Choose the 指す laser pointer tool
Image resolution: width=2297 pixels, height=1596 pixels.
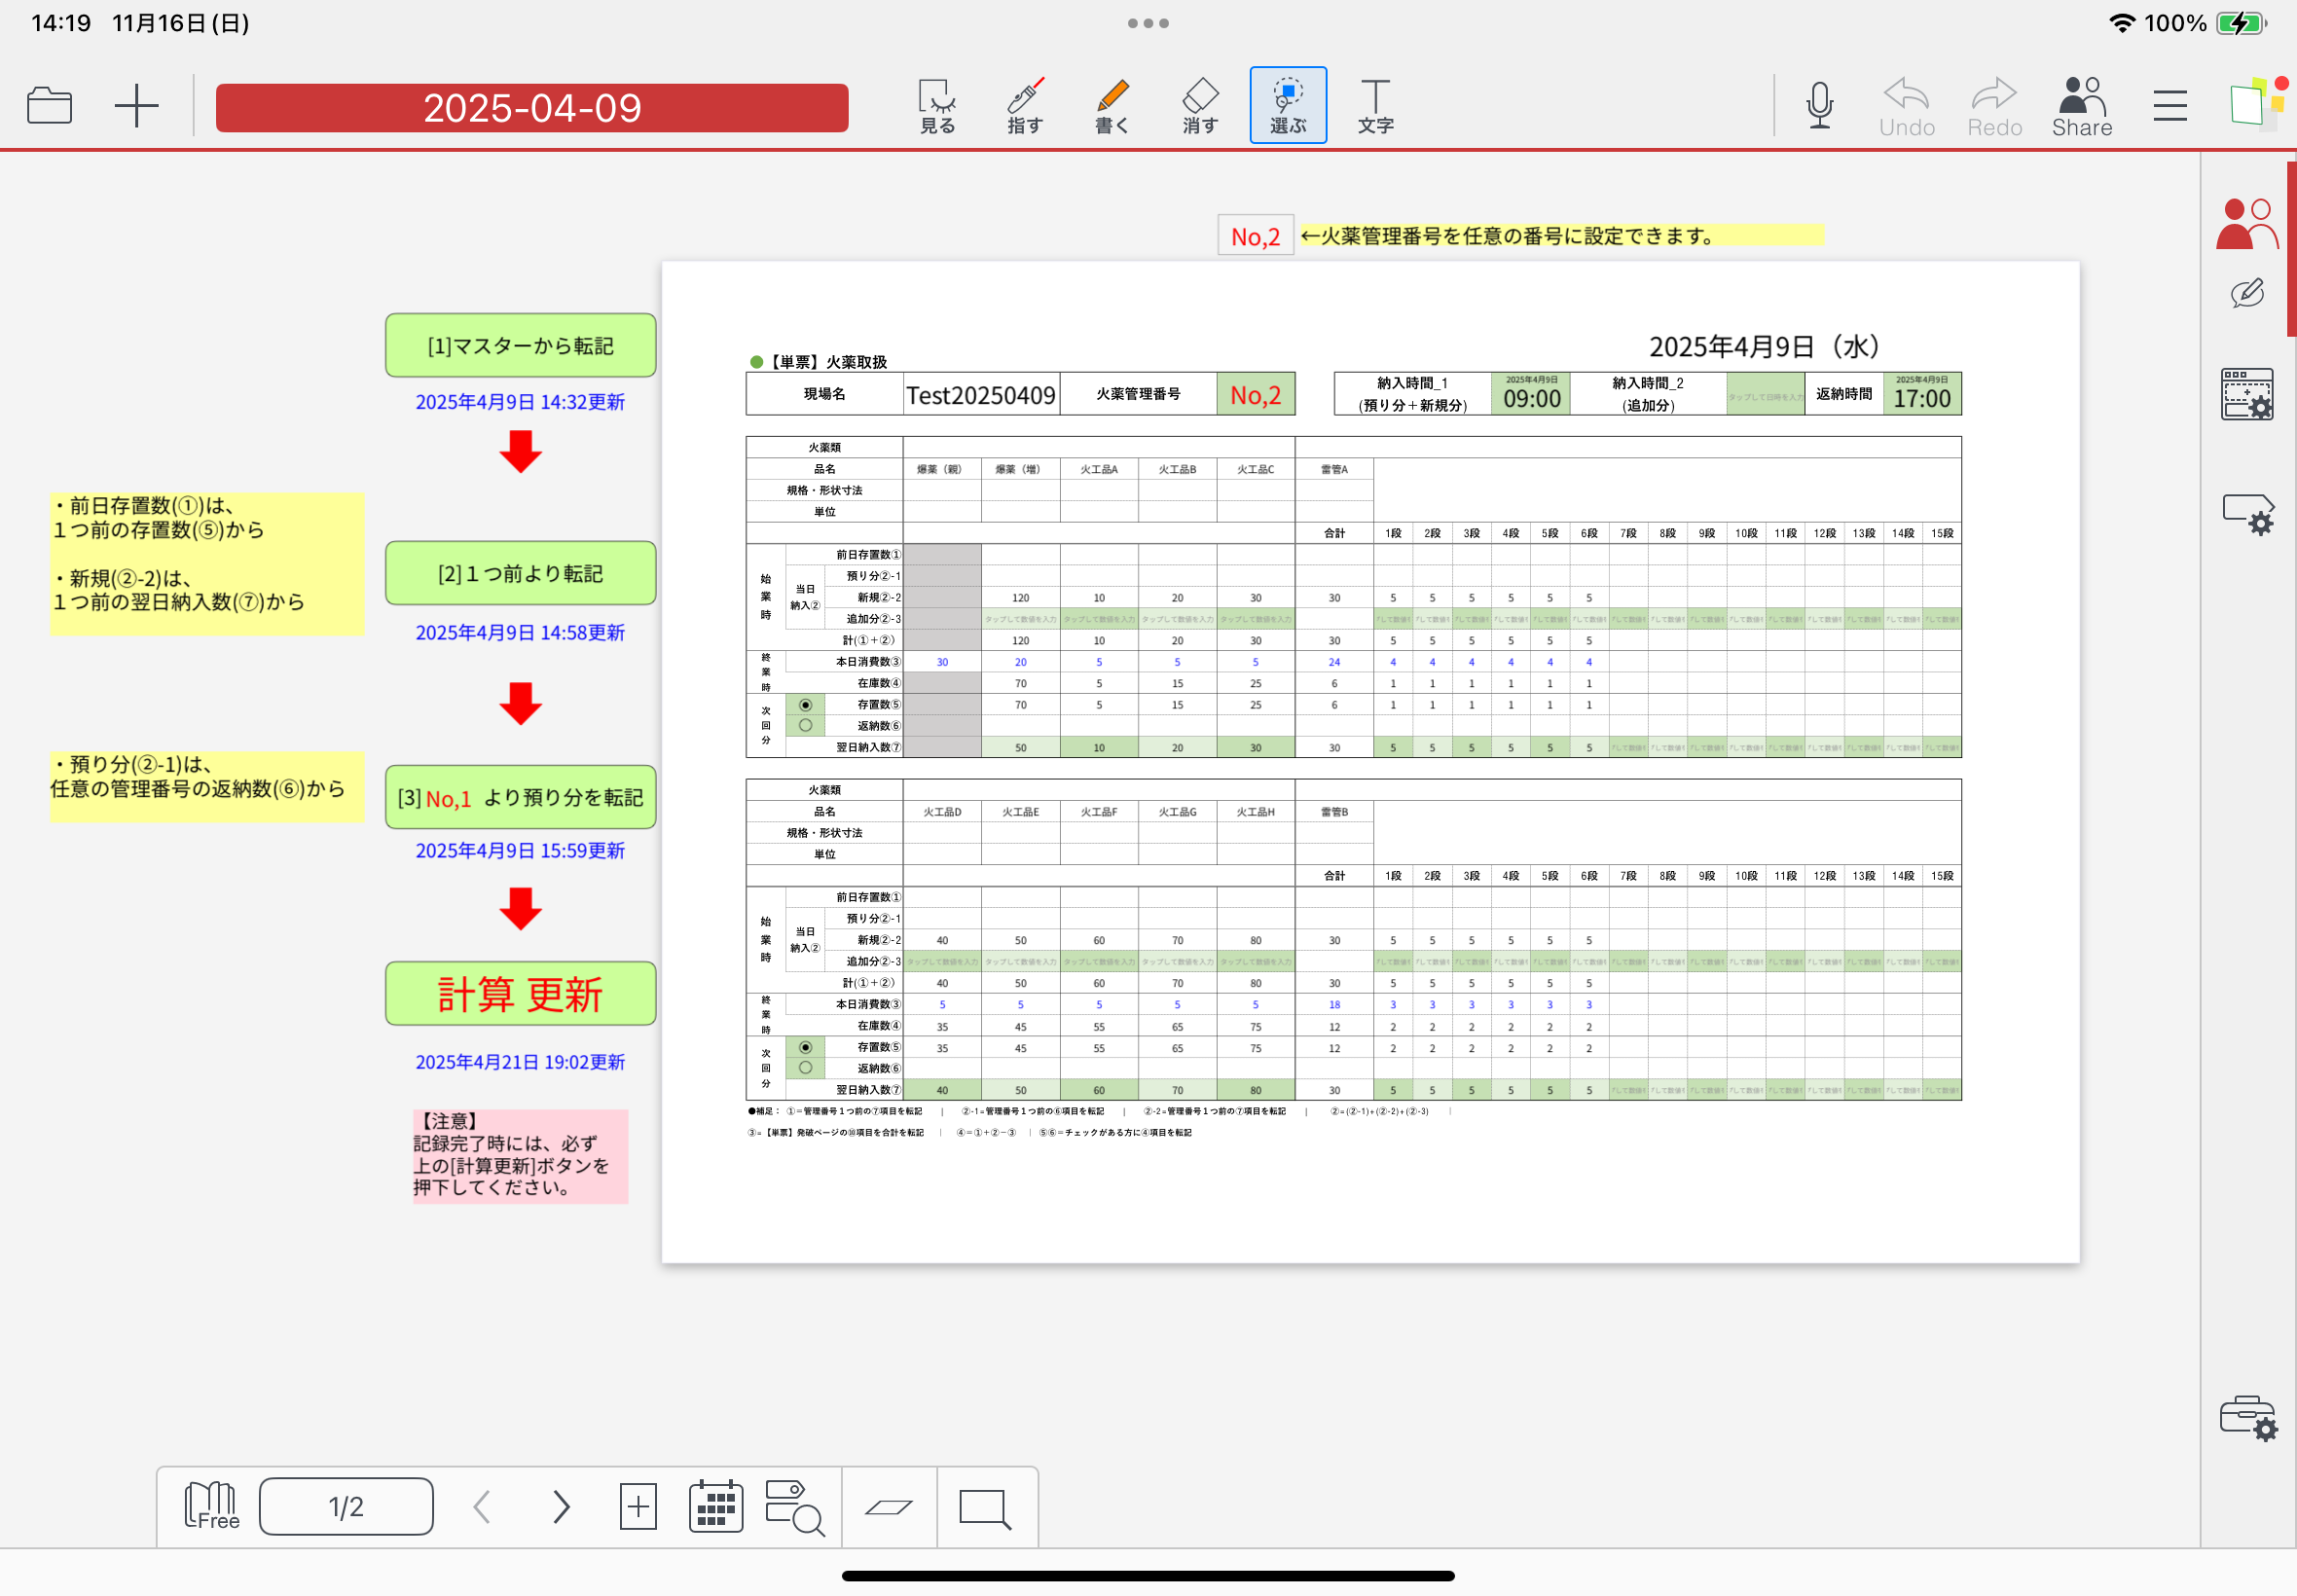(1025, 105)
